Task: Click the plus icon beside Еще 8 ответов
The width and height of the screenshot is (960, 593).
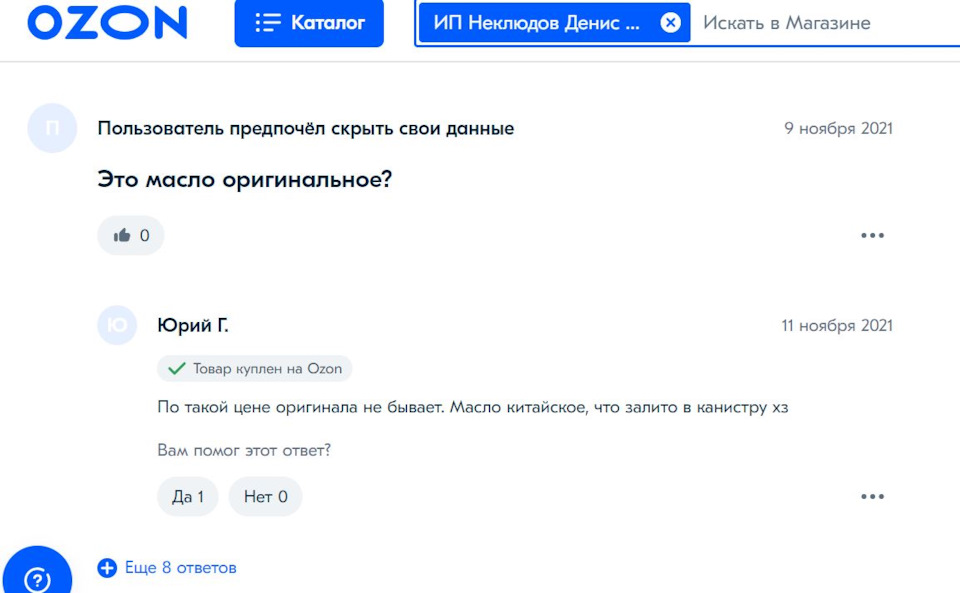Action: [107, 568]
